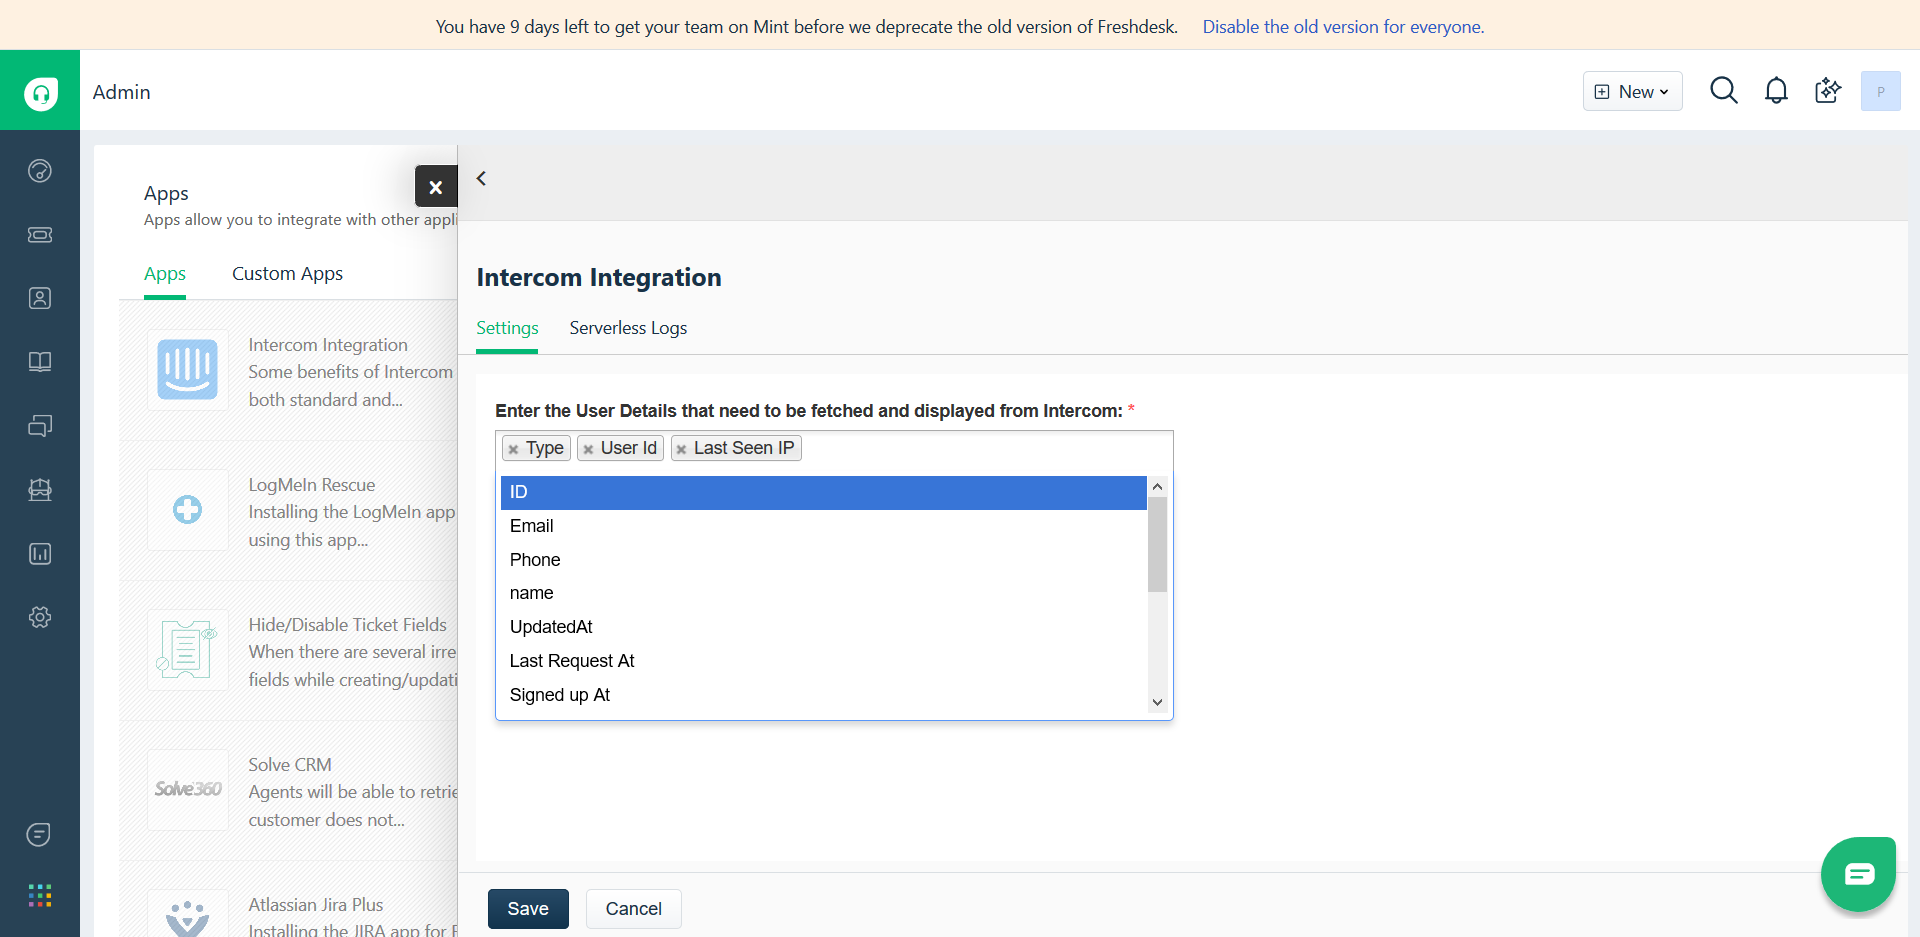Click the dropdown scrollbar down arrow
The width and height of the screenshot is (1920, 937).
pyautogui.click(x=1157, y=702)
